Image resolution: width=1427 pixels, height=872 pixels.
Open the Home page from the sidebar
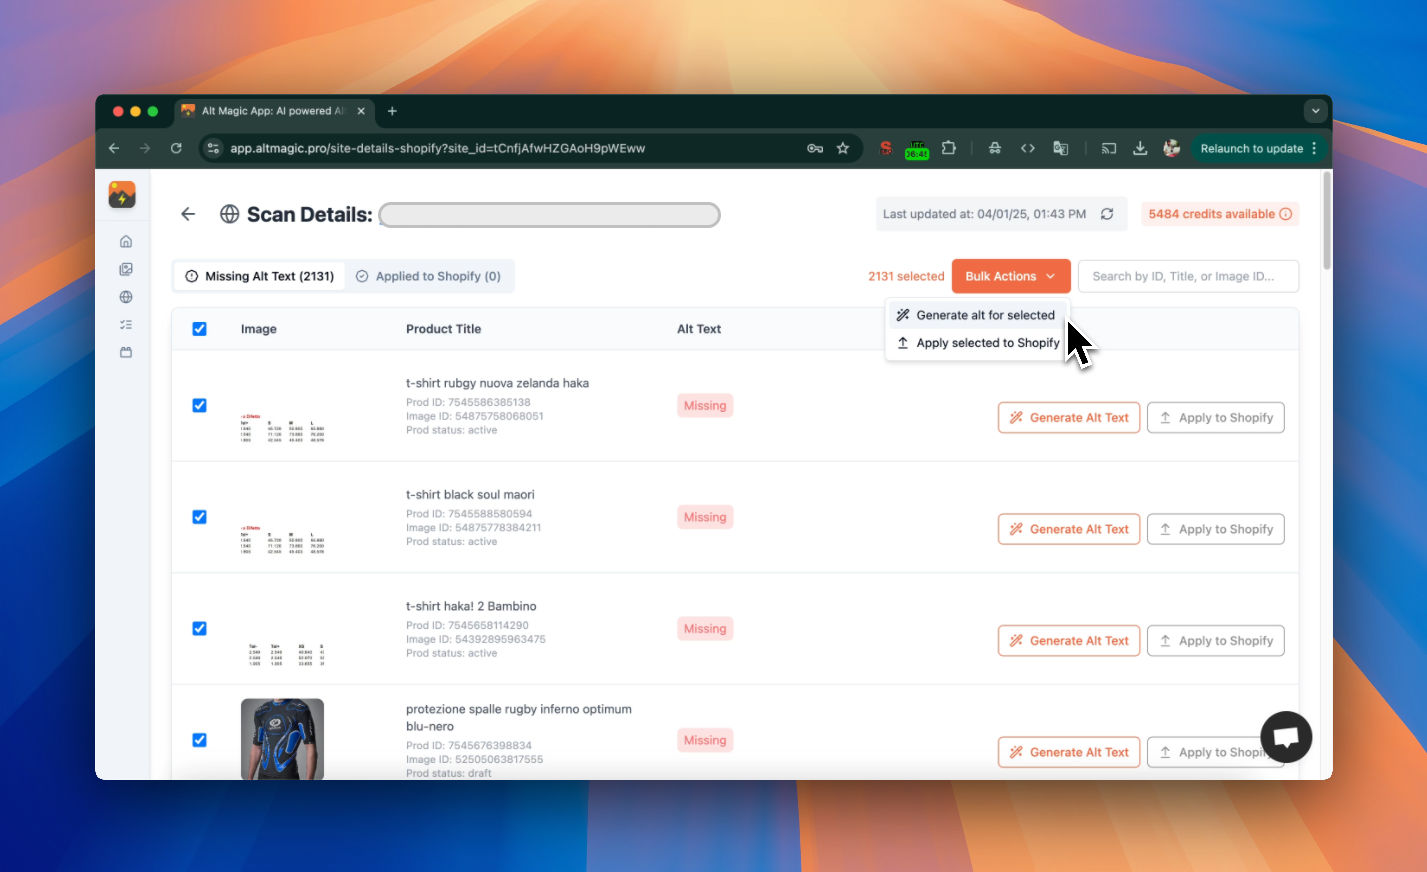126,241
